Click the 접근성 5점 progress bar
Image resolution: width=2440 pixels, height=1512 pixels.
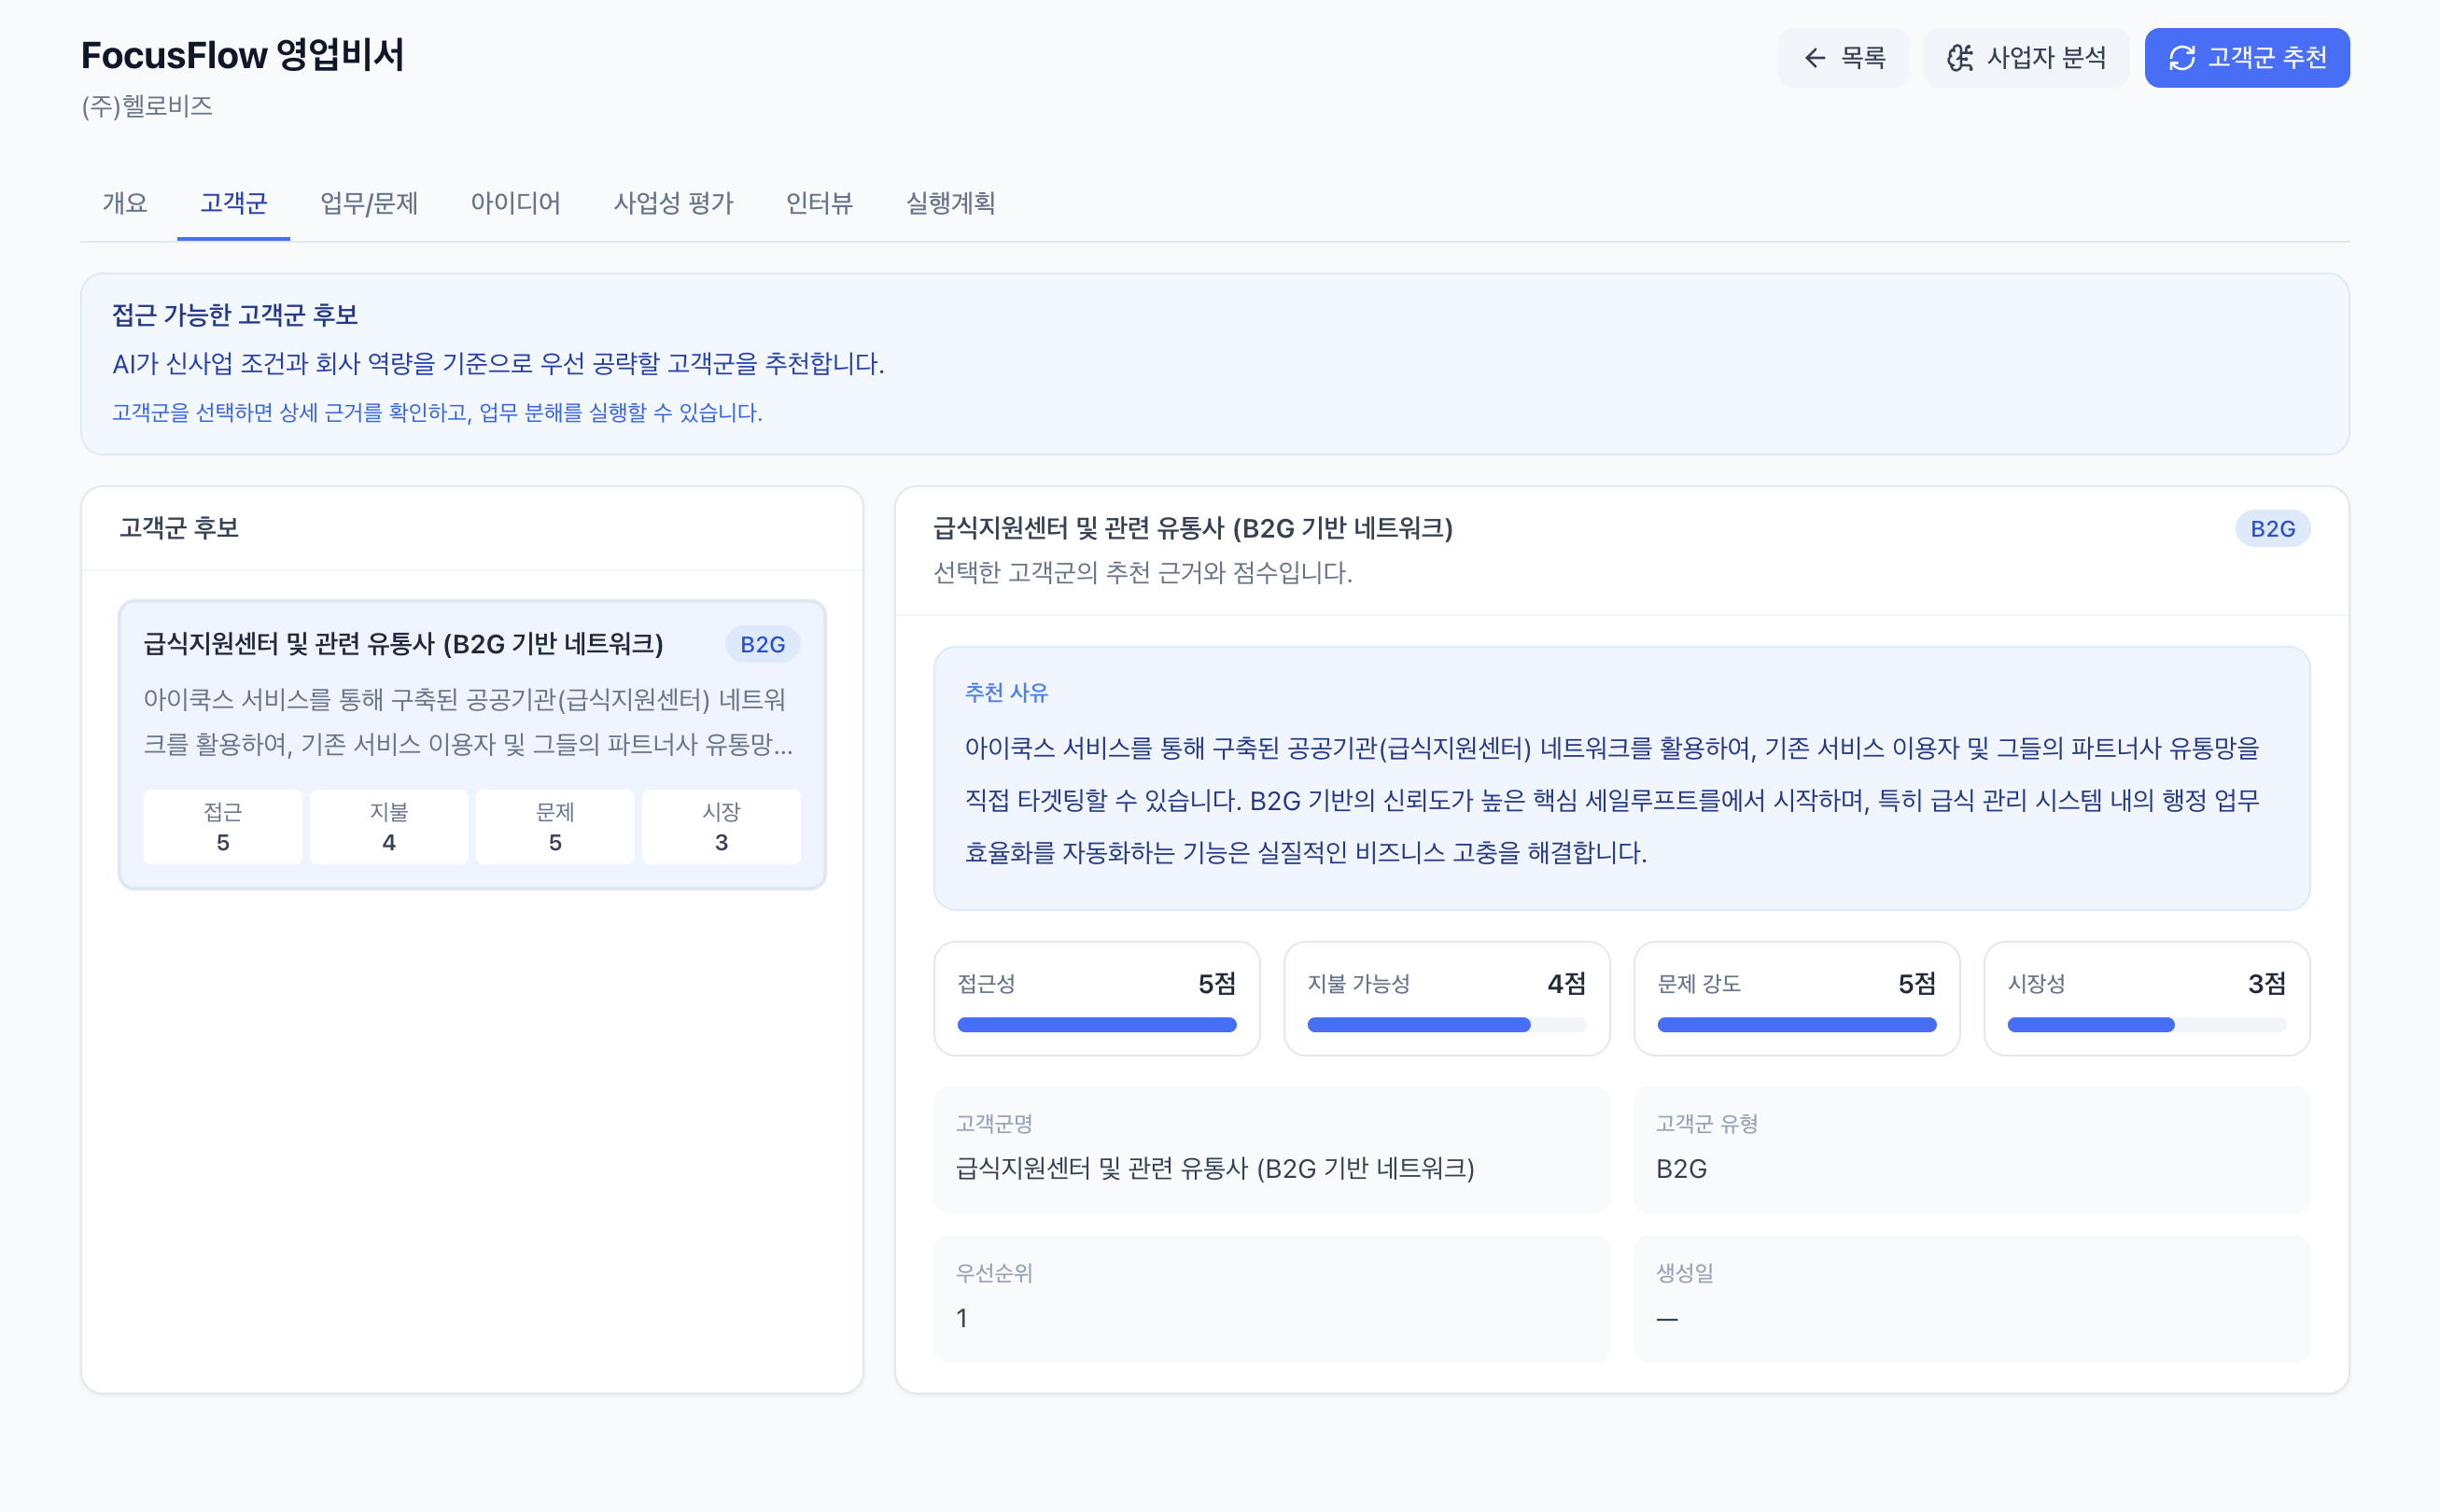[1096, 1025]
